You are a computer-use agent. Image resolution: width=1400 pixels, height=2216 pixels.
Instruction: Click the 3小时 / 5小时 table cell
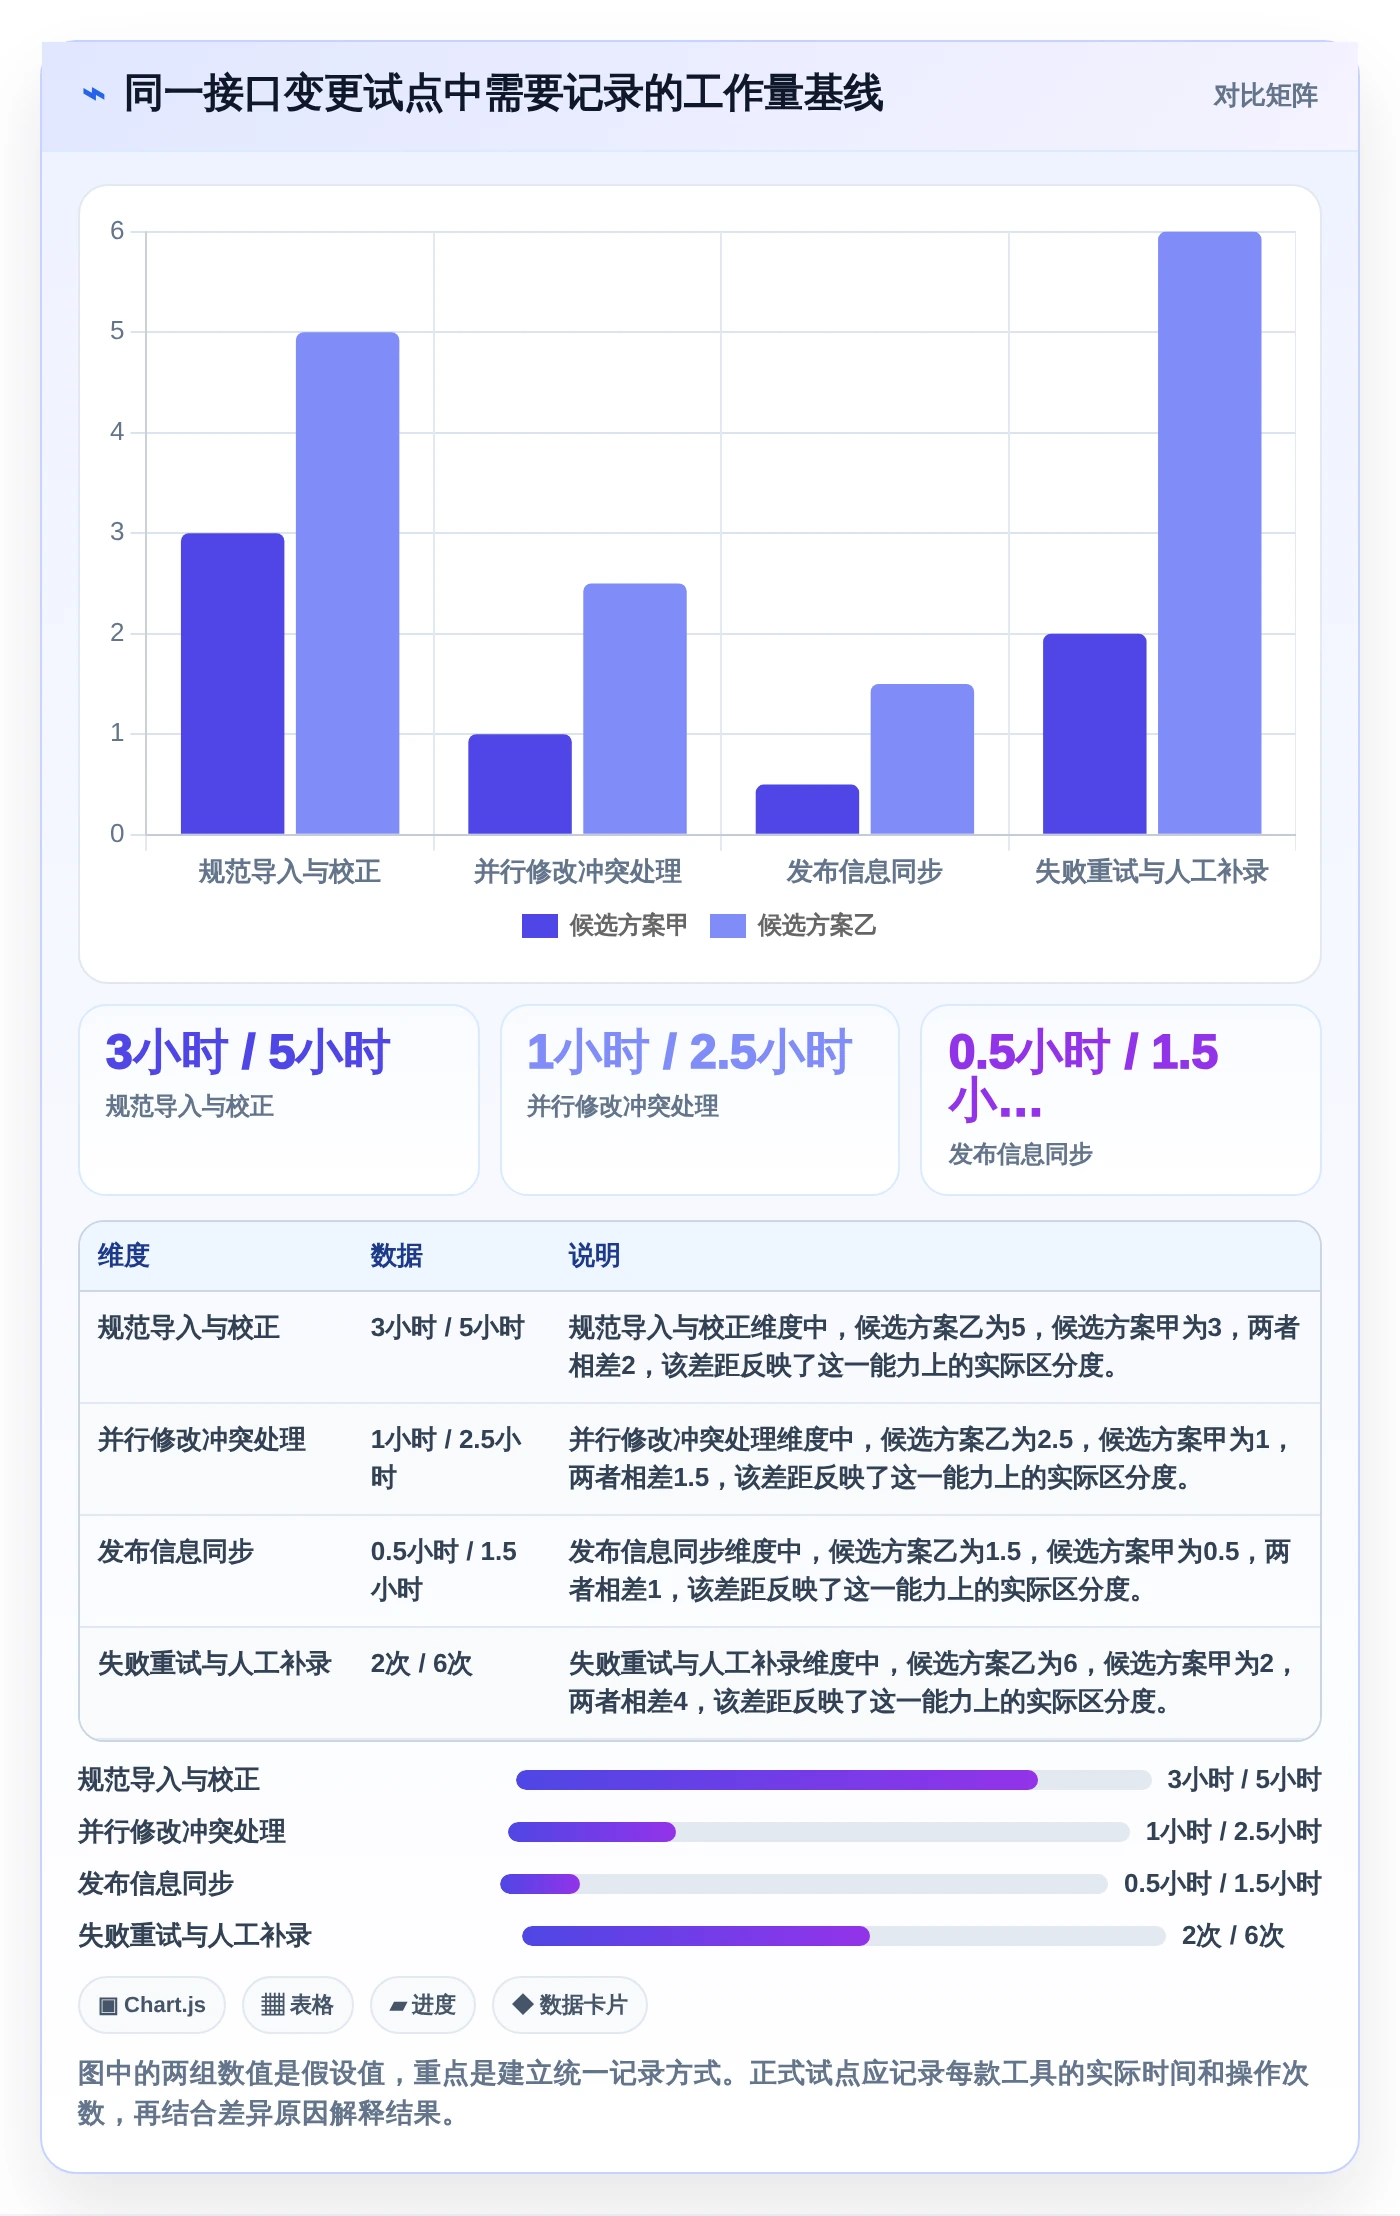tap(448, 1328)
